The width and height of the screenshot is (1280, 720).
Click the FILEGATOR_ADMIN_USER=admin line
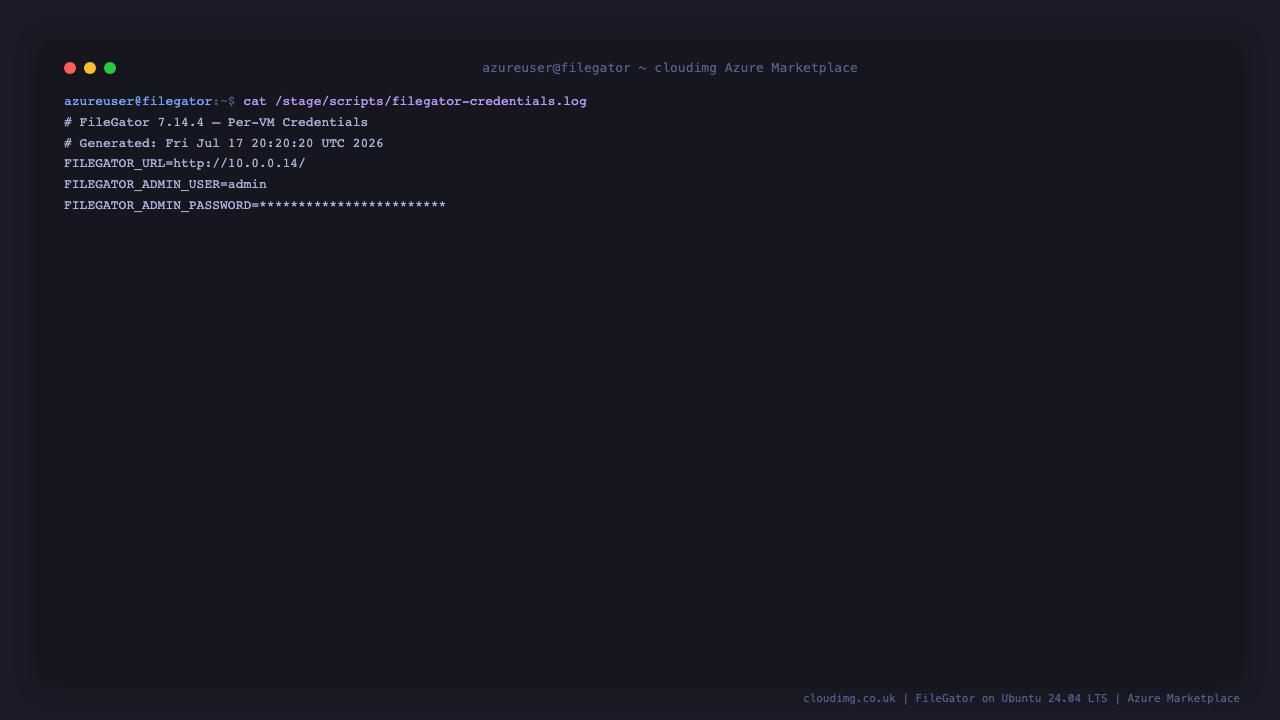pyautogui.click(x=165, y=184)
